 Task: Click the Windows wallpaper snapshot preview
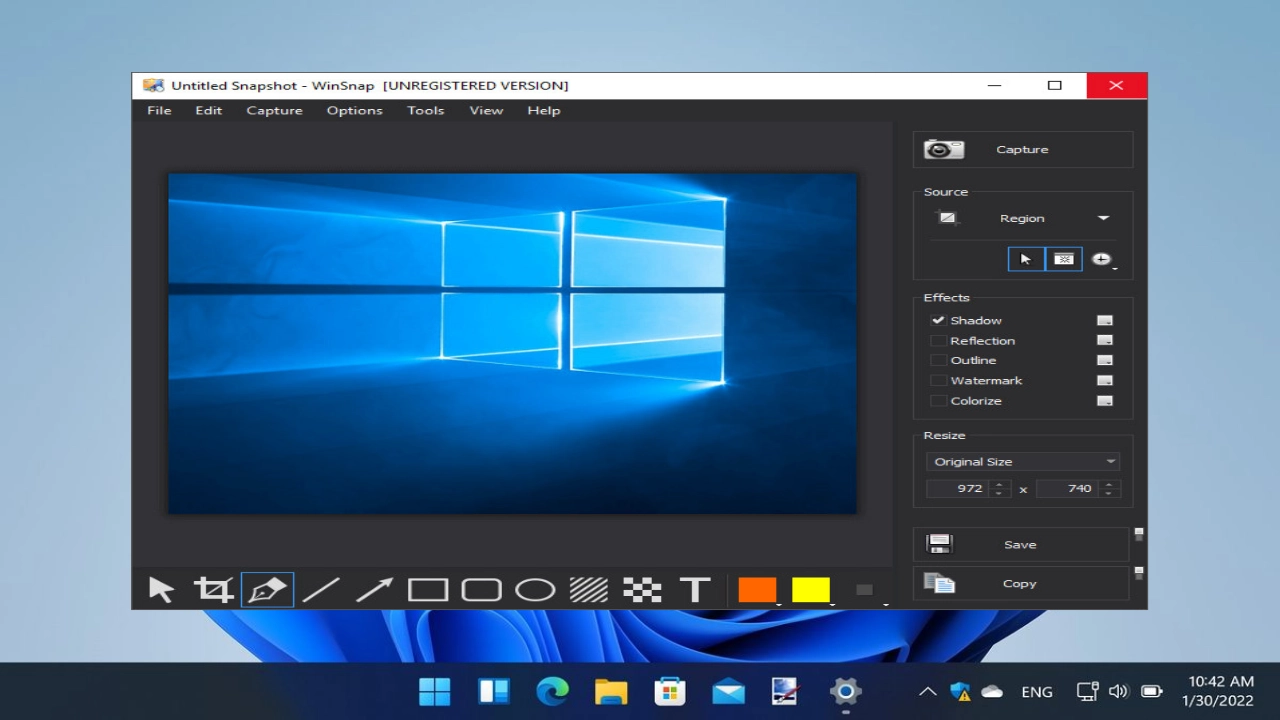coord(512,344)
